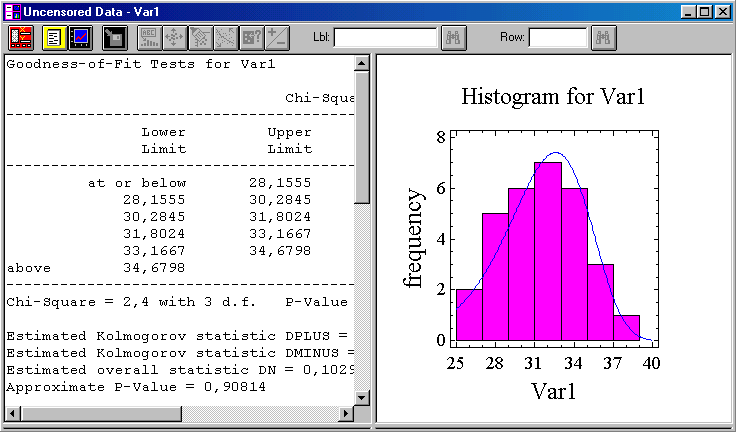Click the leftmost histogram bar with frequency 2
Viewport: 736px width, 432px height.
(x=469, y=315)
